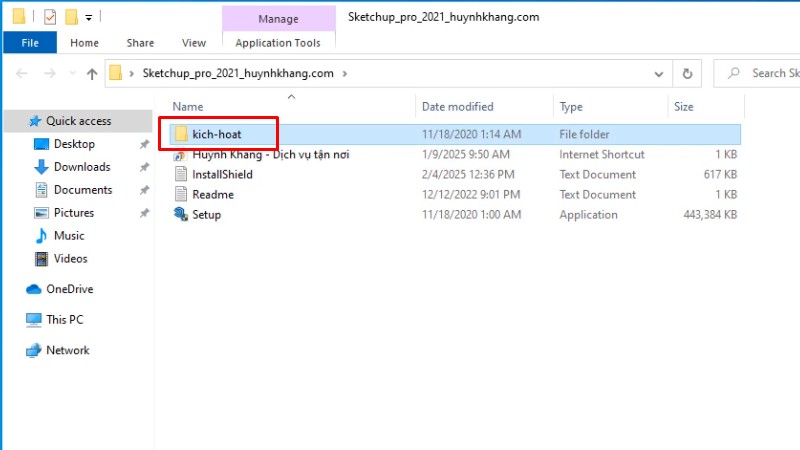The width and height of the screenshot is (800, 450).
Task: Switch to the View ribbon tab
Action: tap(194, 43)
